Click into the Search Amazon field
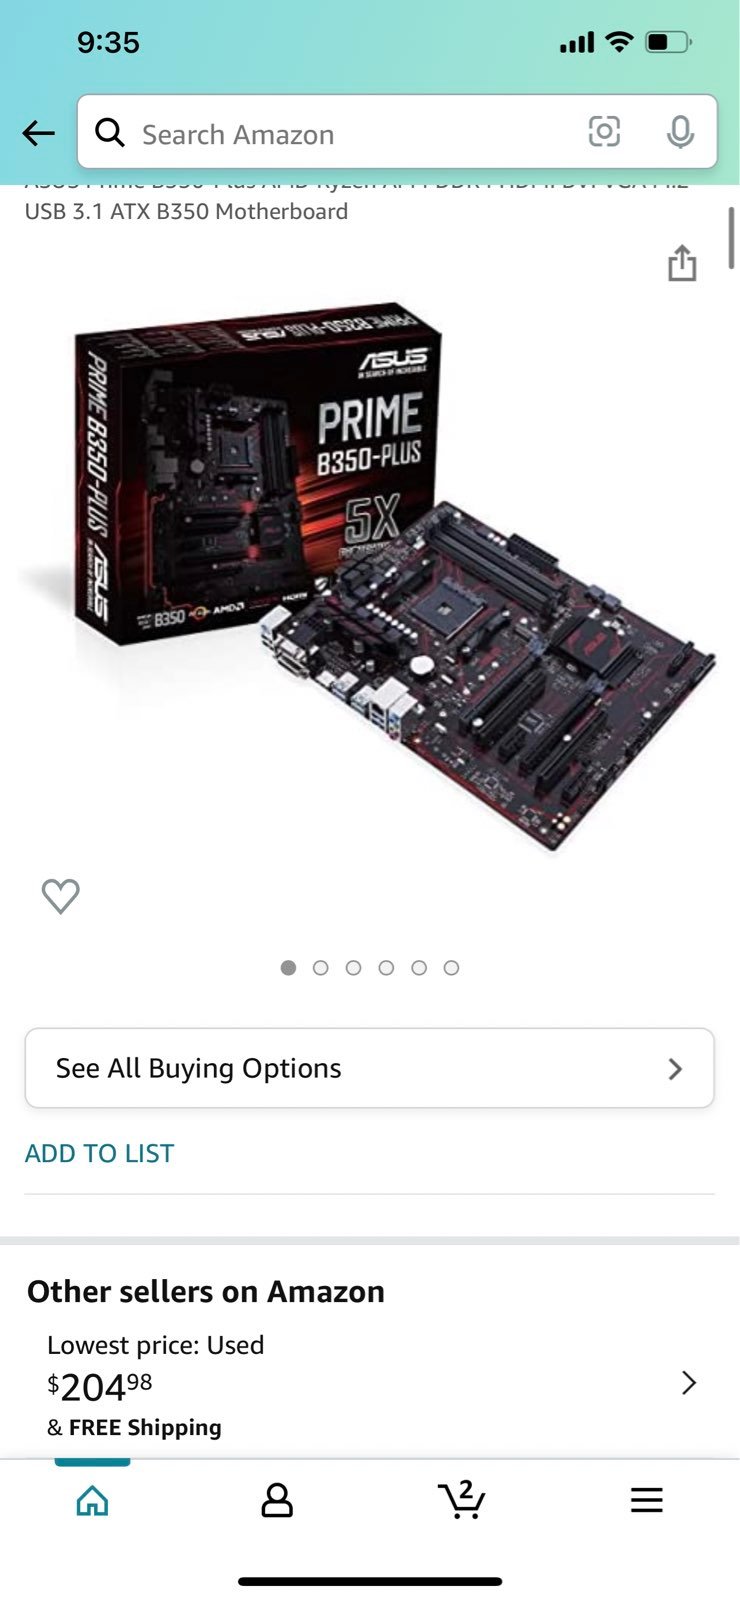740x1600 pixels. pyautogui.click(x=397, y=132)
